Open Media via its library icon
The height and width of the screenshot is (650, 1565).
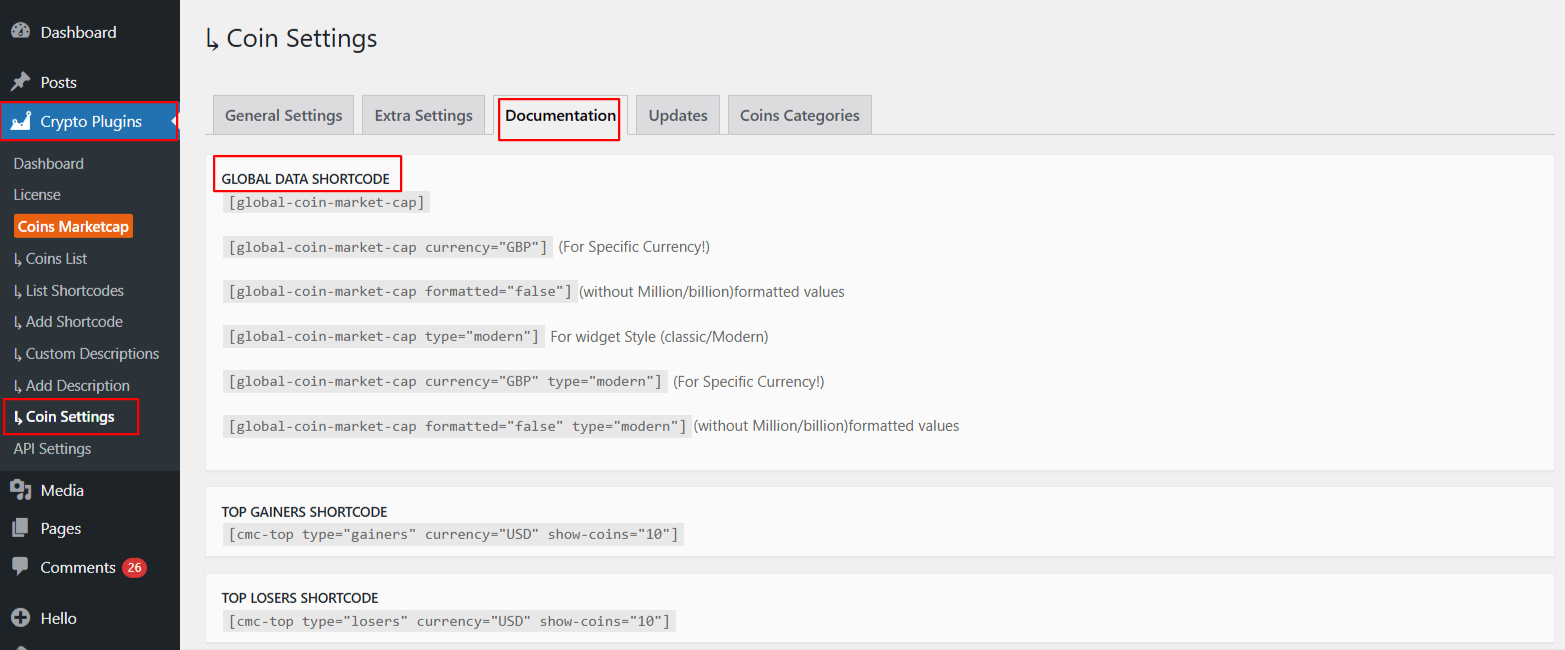tap(21, 489)
